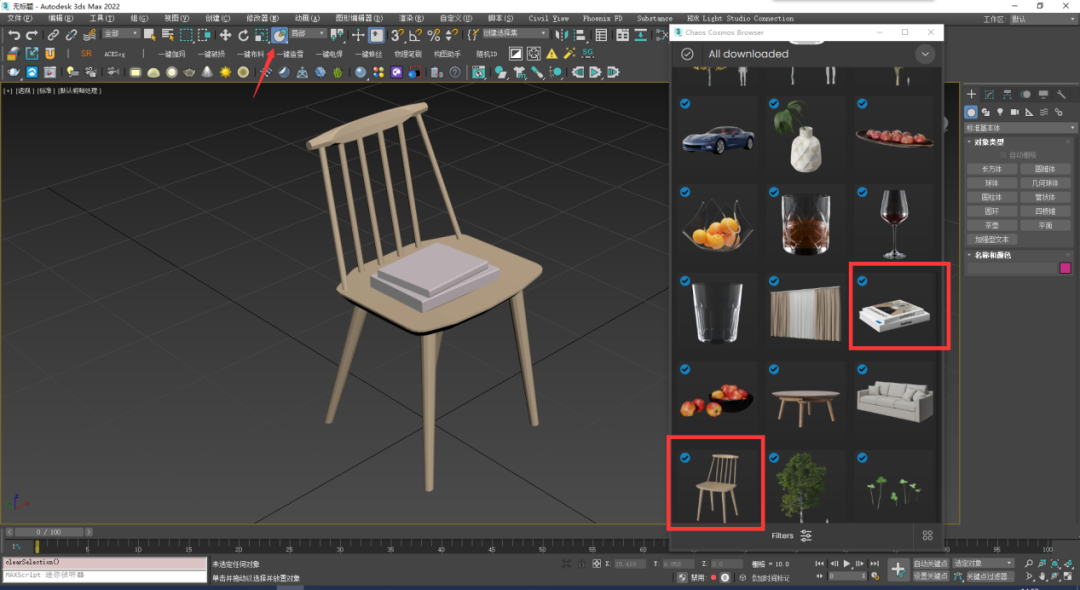The width and height of the screenshot is (1080, 590).
Task: Open Chaos Cosmos Browser from toolbar
Action: click(x=280, y=35)
